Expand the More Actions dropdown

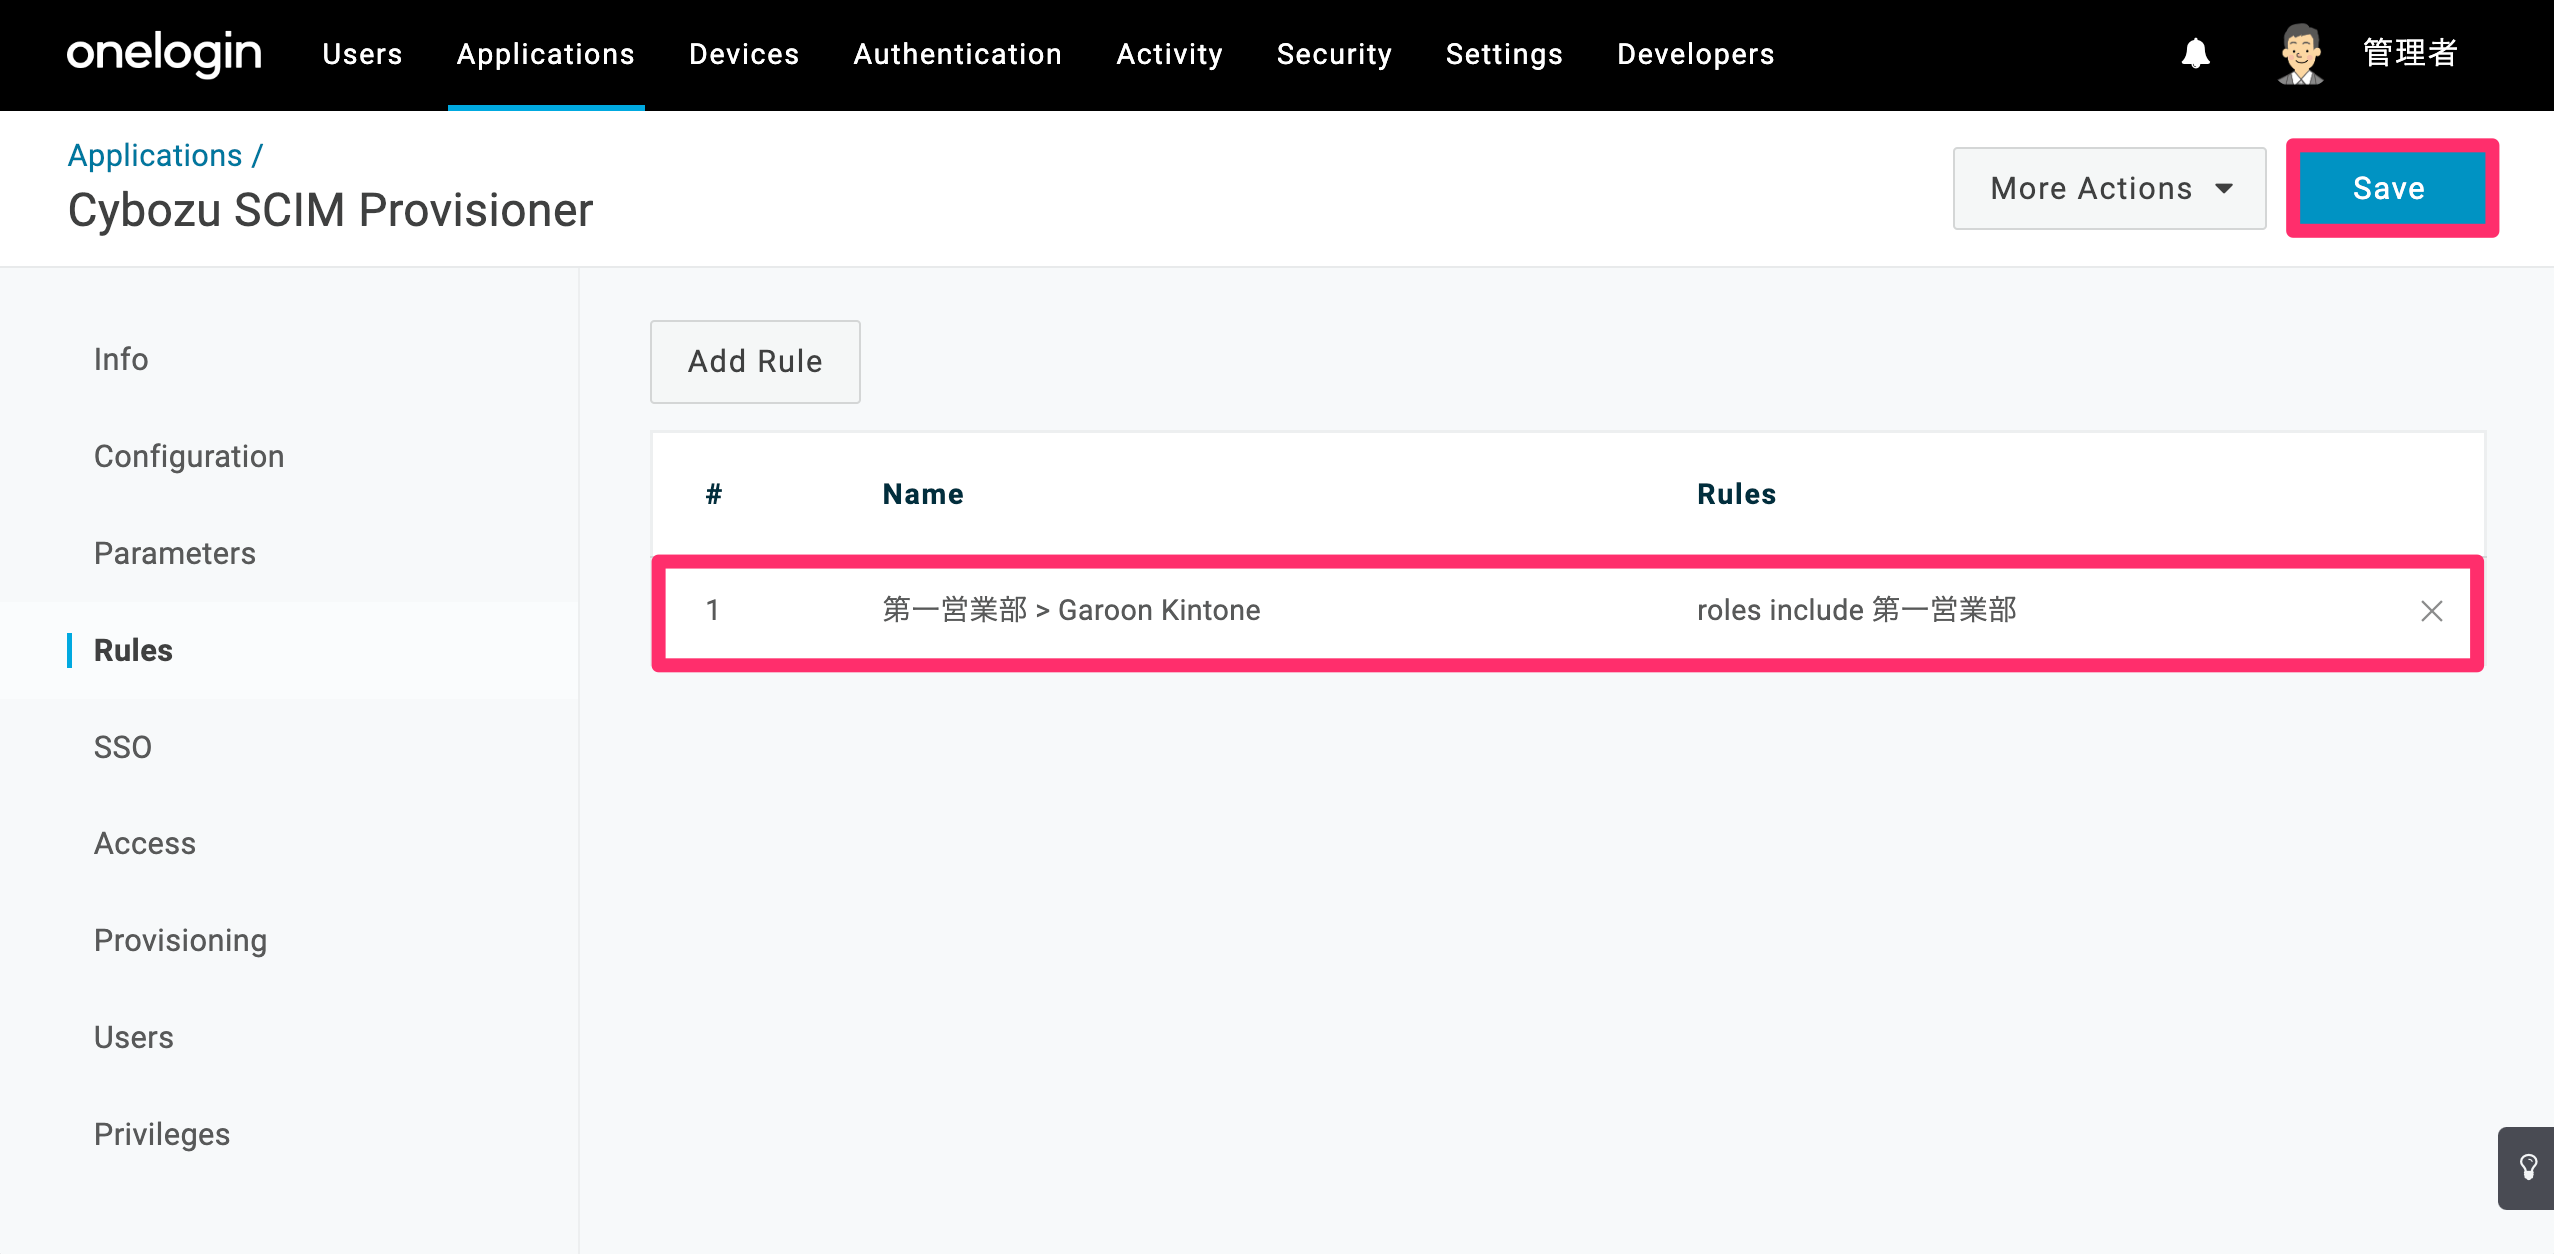coord(2109,188)
